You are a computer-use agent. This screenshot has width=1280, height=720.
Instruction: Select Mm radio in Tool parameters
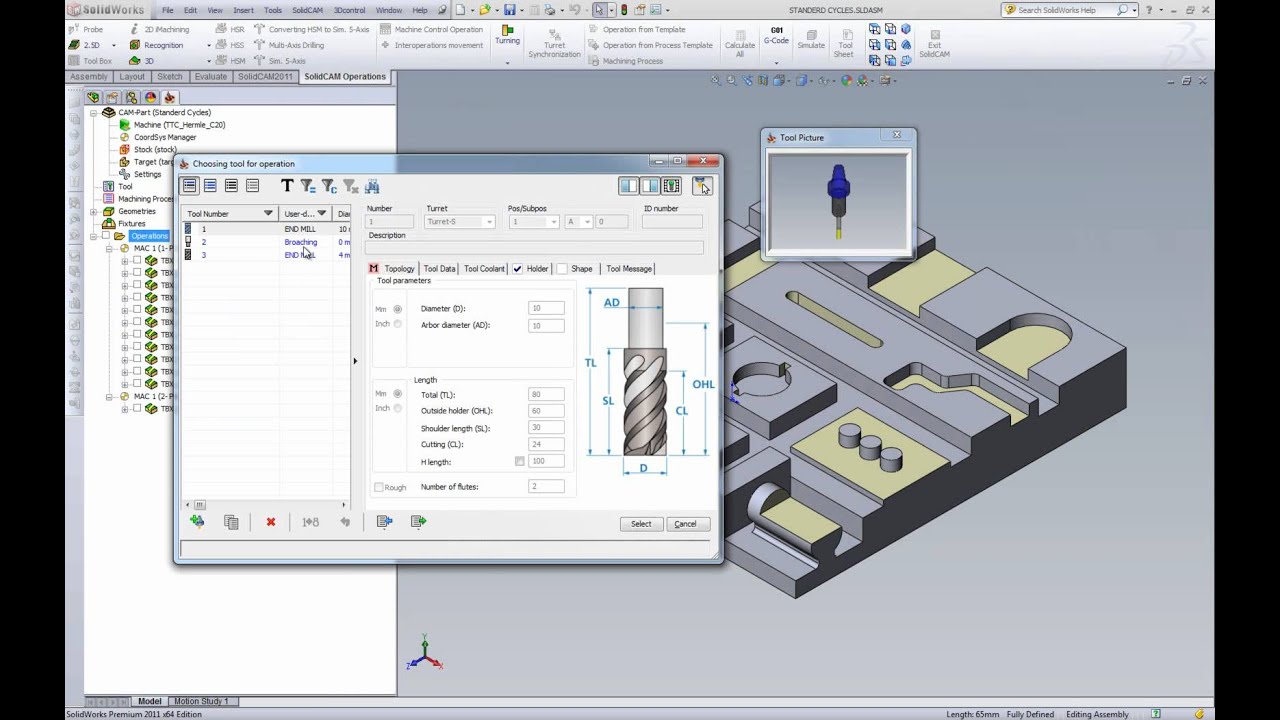[x=397, y=309]
